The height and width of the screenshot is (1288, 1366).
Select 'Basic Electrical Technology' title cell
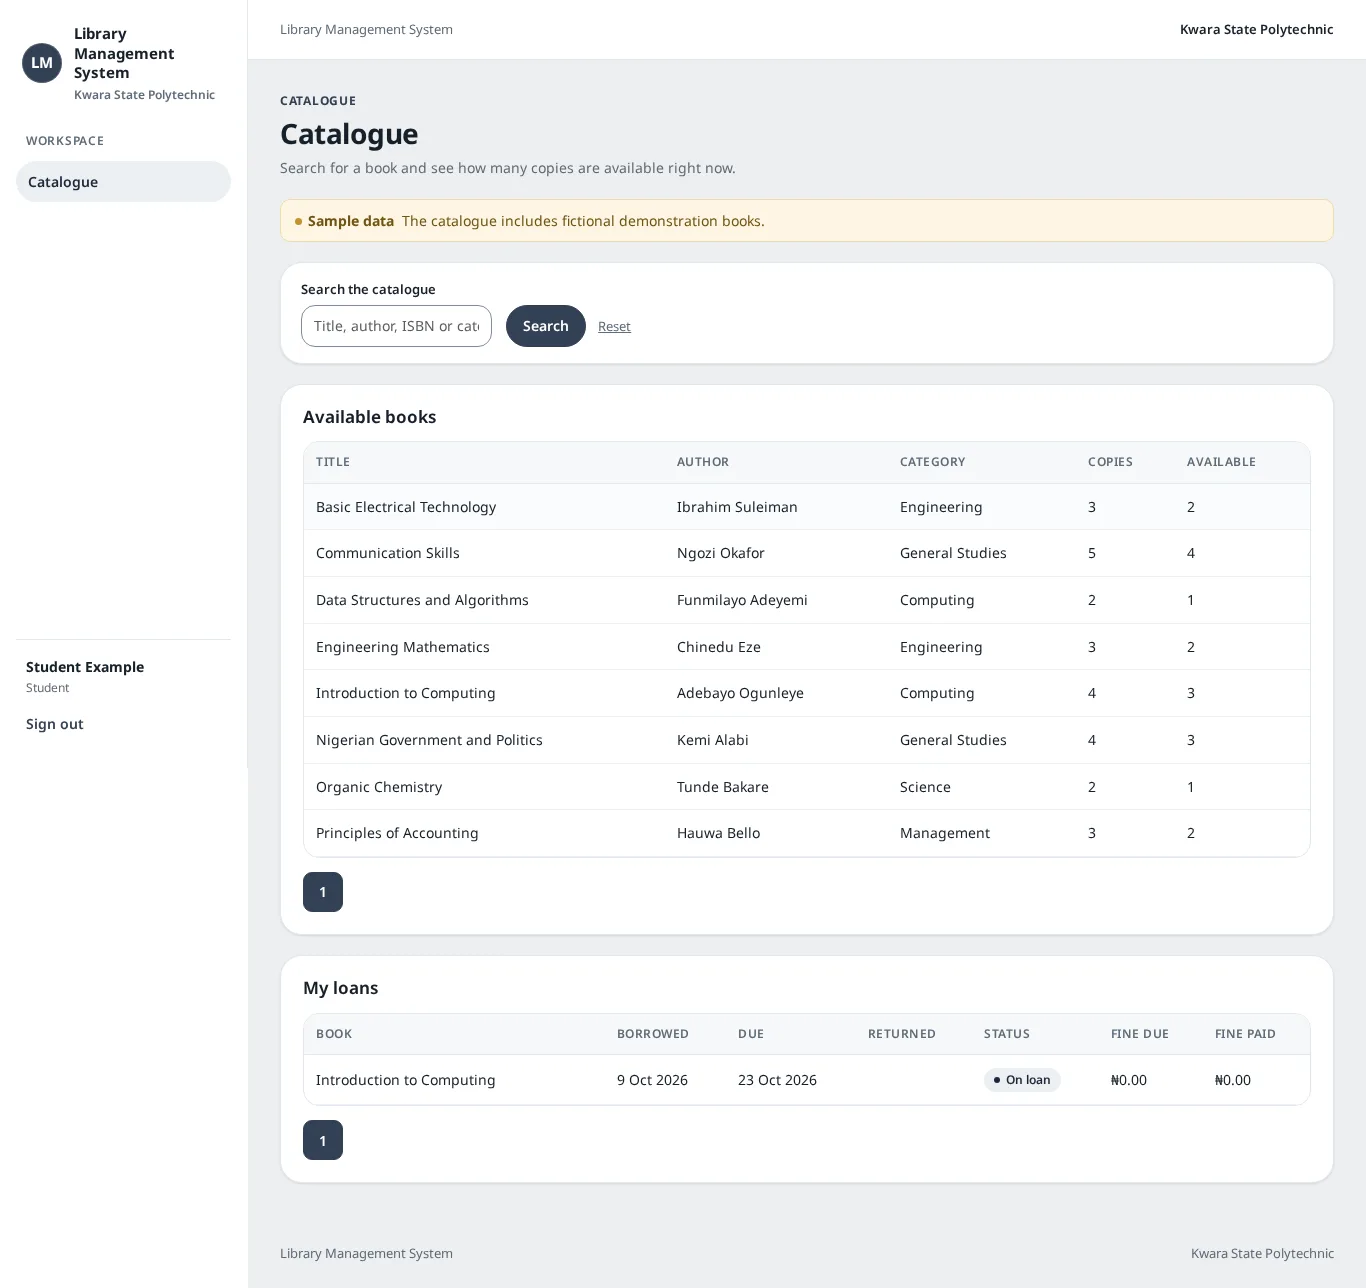(406, 507)
